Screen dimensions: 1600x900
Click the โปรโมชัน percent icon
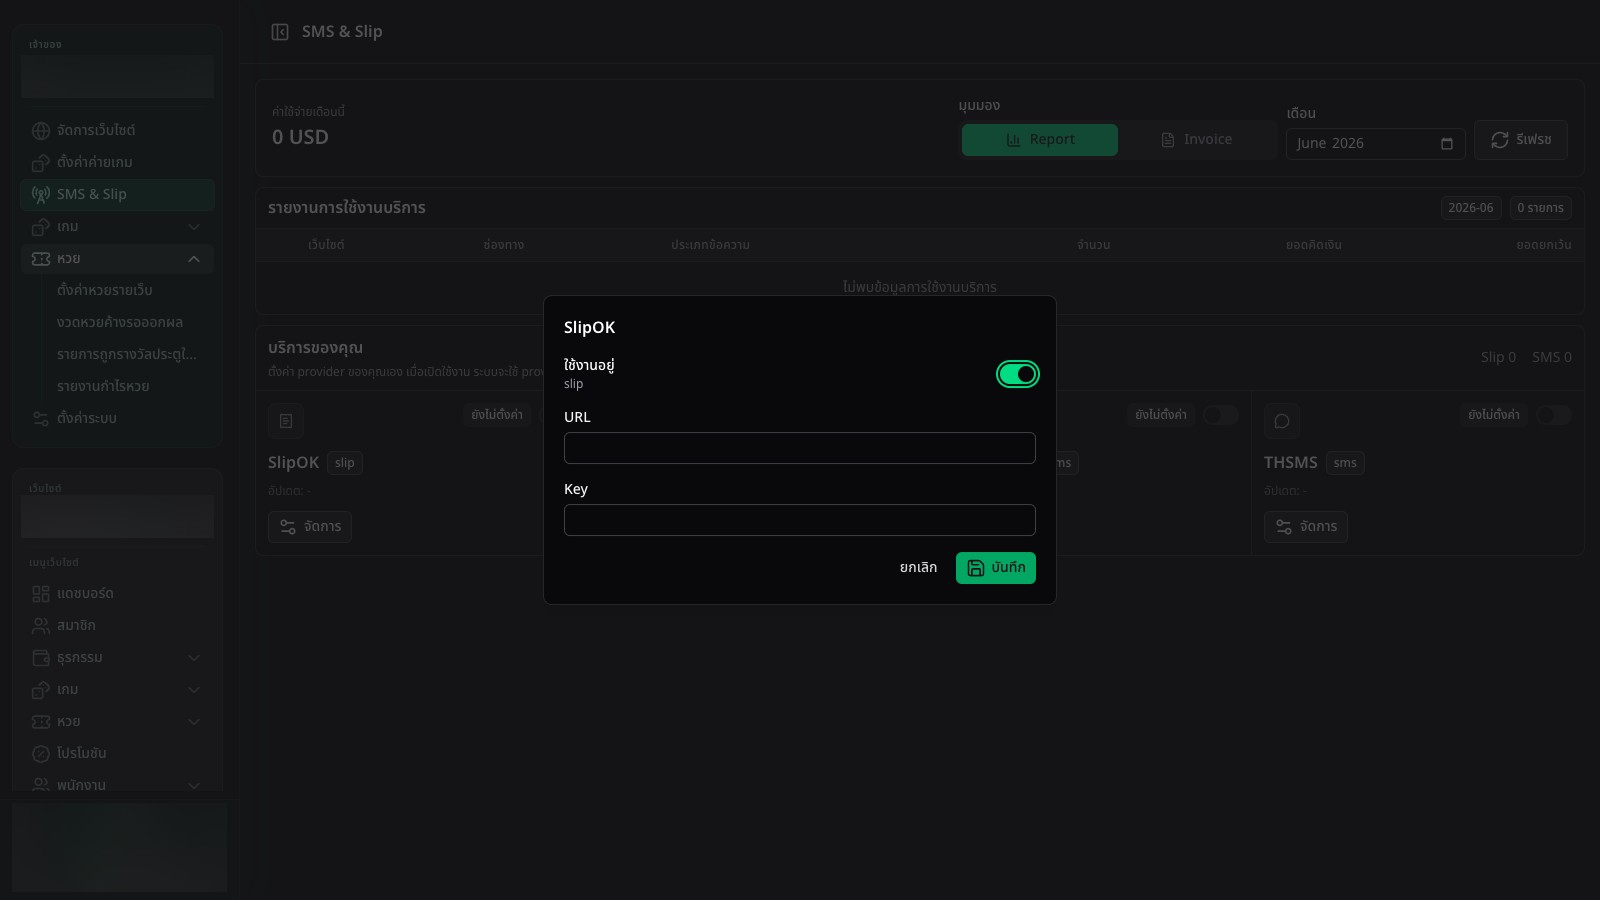point(41,754)
